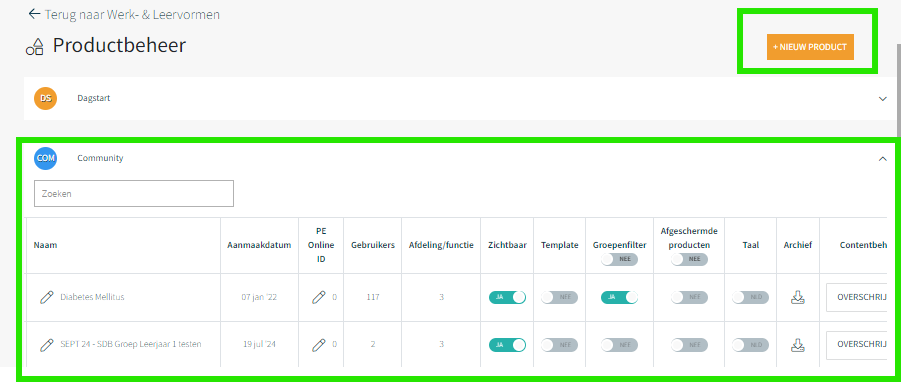Switch Taal toggle for SEPT '24 product
Screen dimensions: 902x382
pos(750,345)
